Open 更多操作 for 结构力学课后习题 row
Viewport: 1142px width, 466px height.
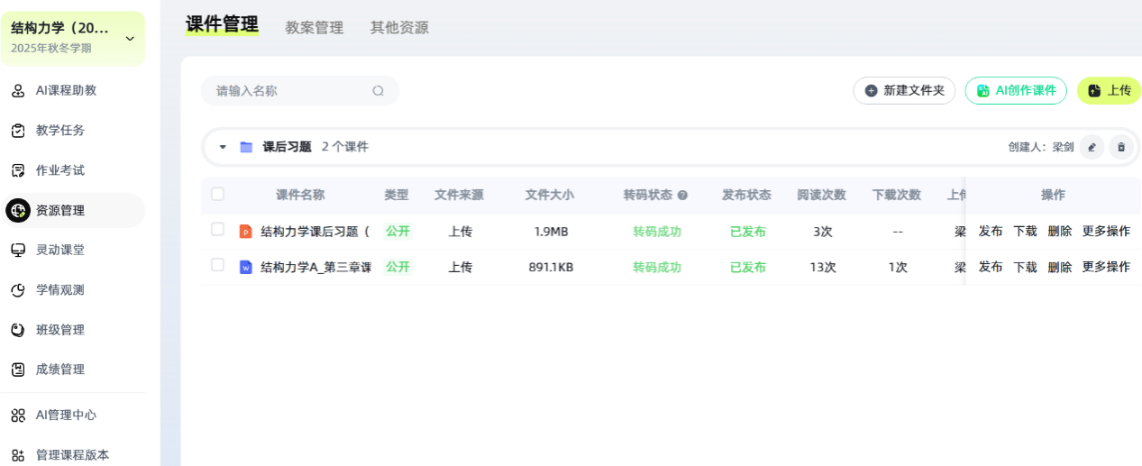click(1106, 231)
